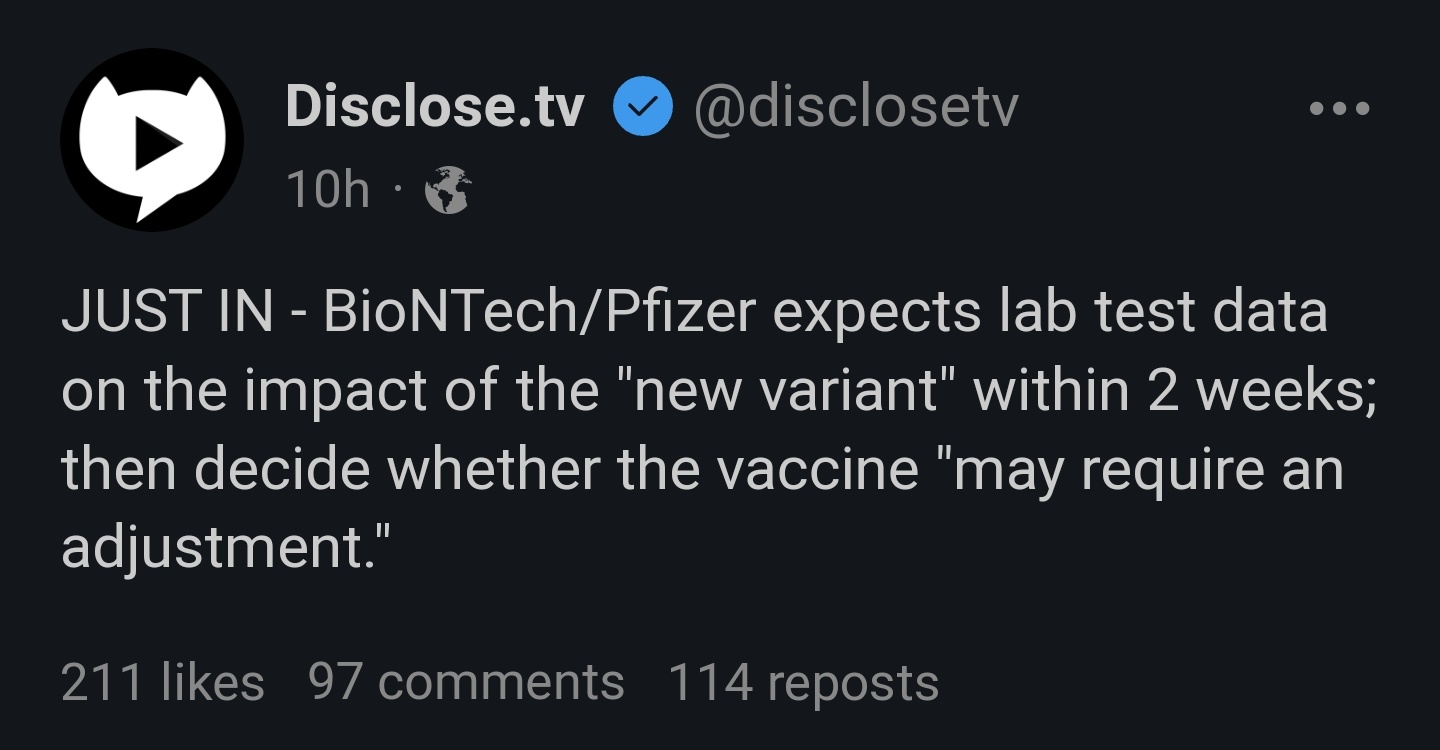
Task: Click the words JUST IN in the post
Action: tap(167, 313)
